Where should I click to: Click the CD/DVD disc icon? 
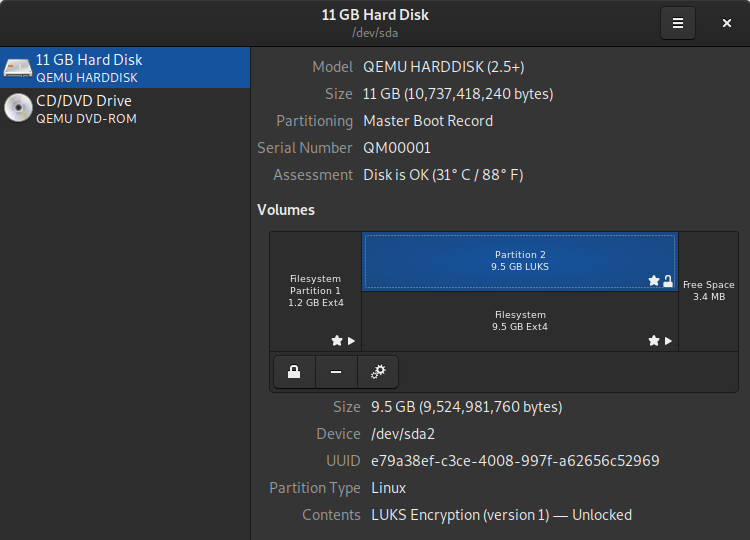(x=18, y=108)
